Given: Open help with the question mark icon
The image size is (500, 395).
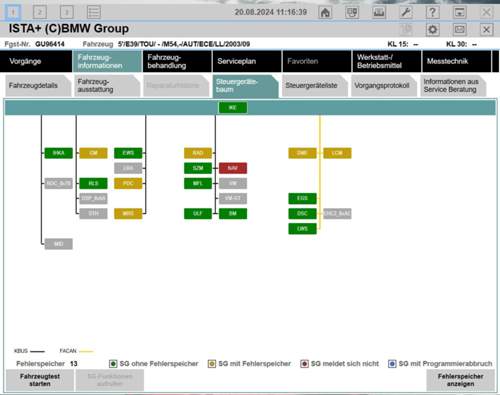Looking at the screenshot, I should (432, 13).
